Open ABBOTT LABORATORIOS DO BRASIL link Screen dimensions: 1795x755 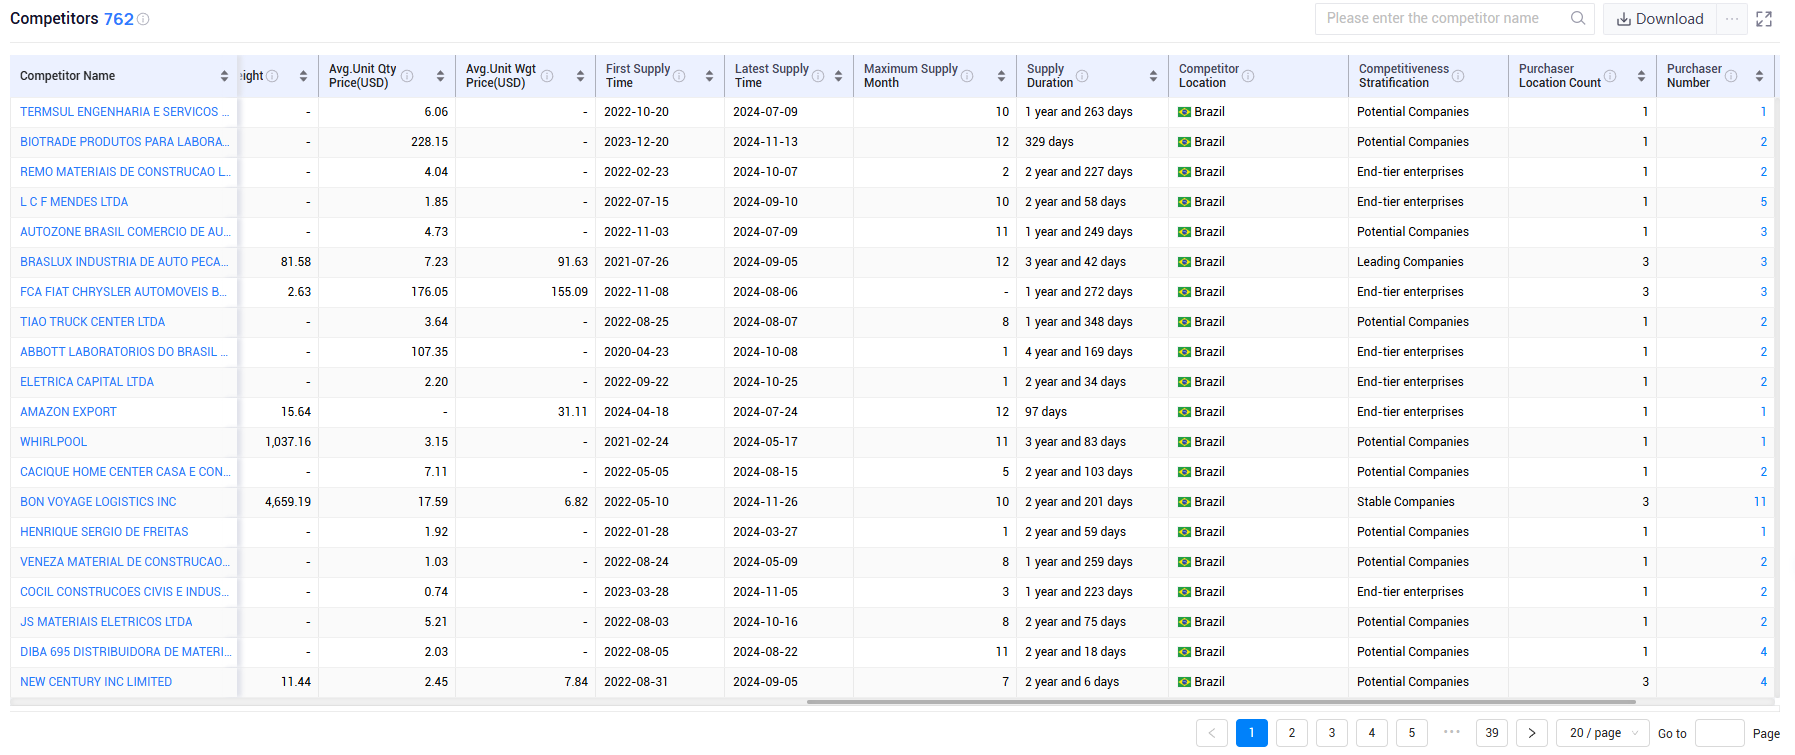(125, 352)
